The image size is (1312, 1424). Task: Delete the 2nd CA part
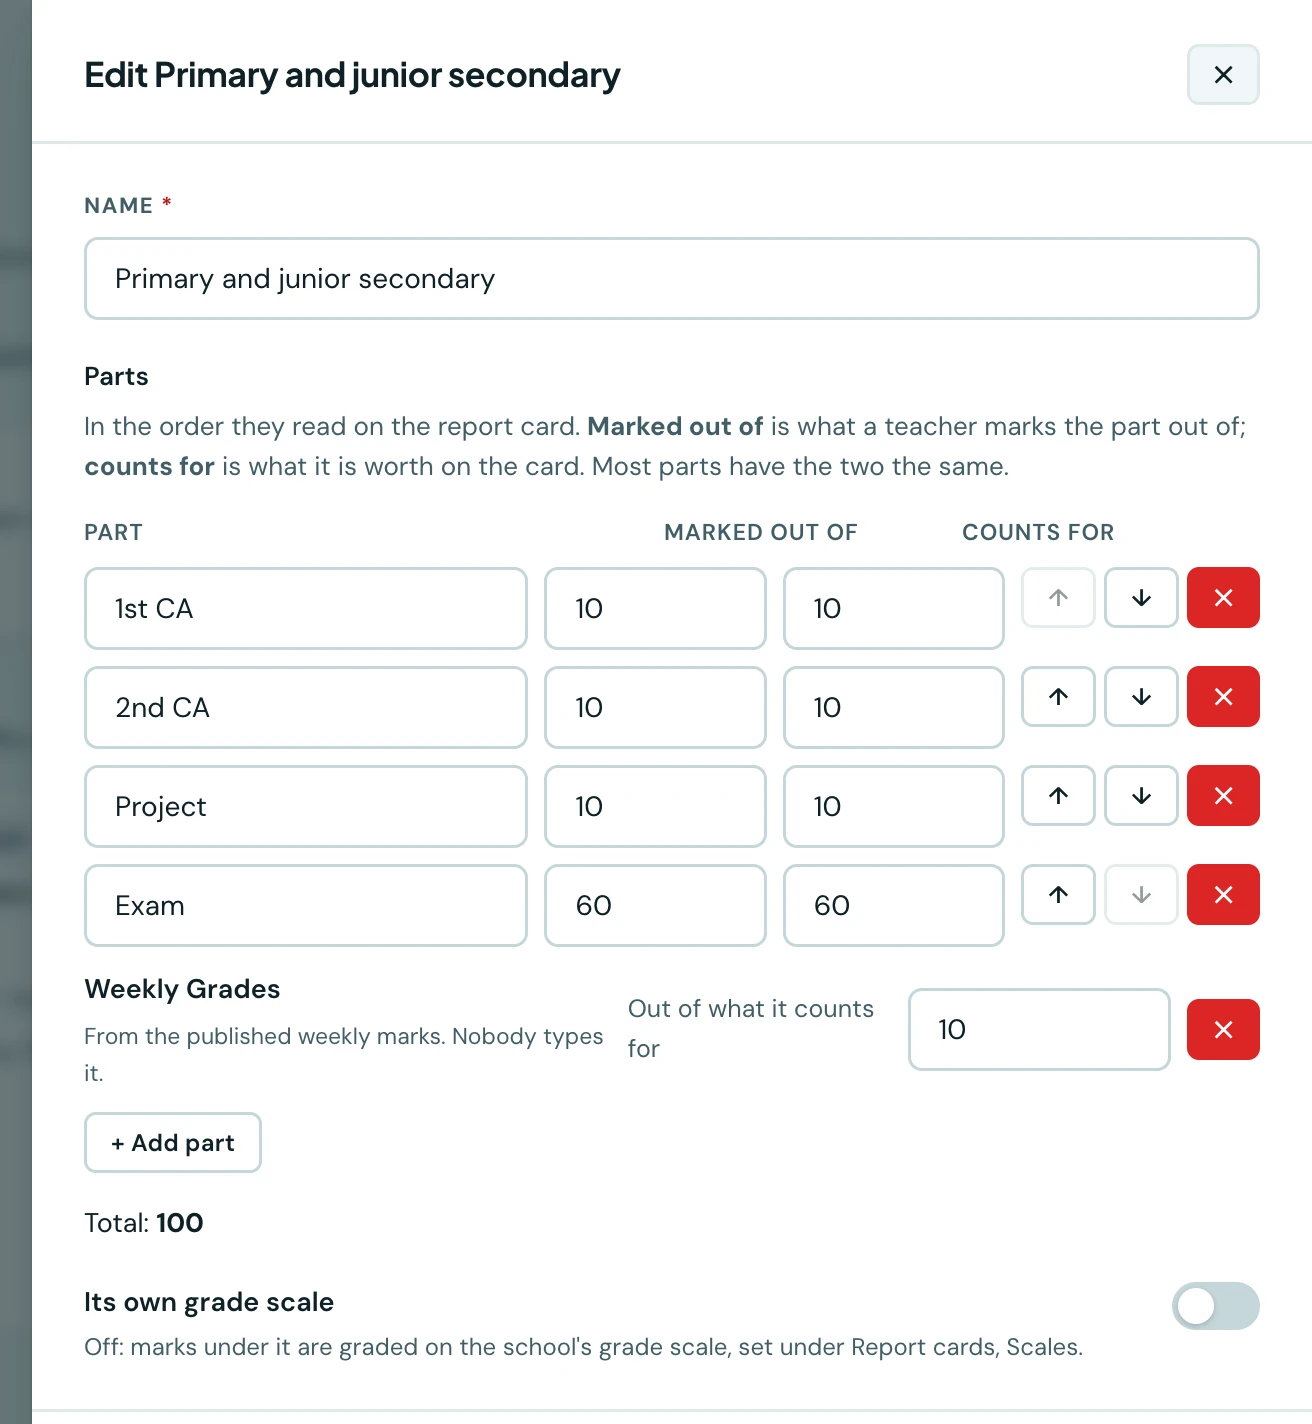click(x=1223, y=697)
